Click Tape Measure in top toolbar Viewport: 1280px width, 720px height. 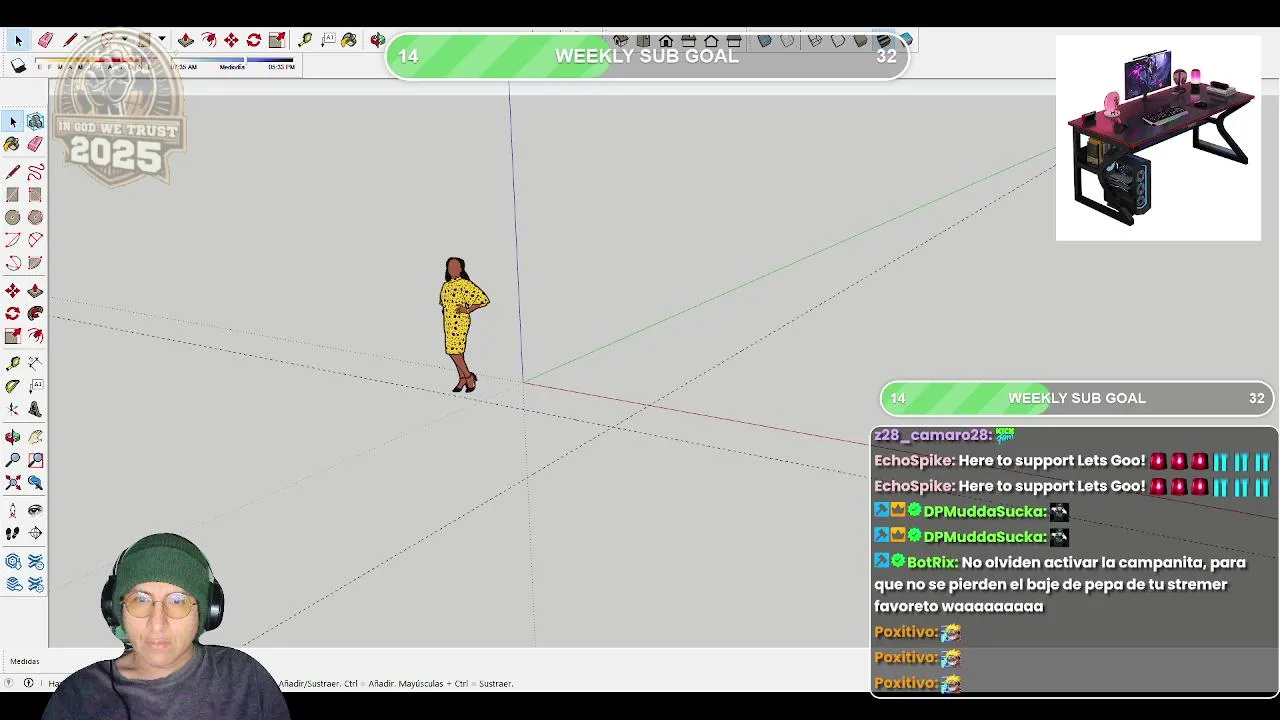click(305, 40)
